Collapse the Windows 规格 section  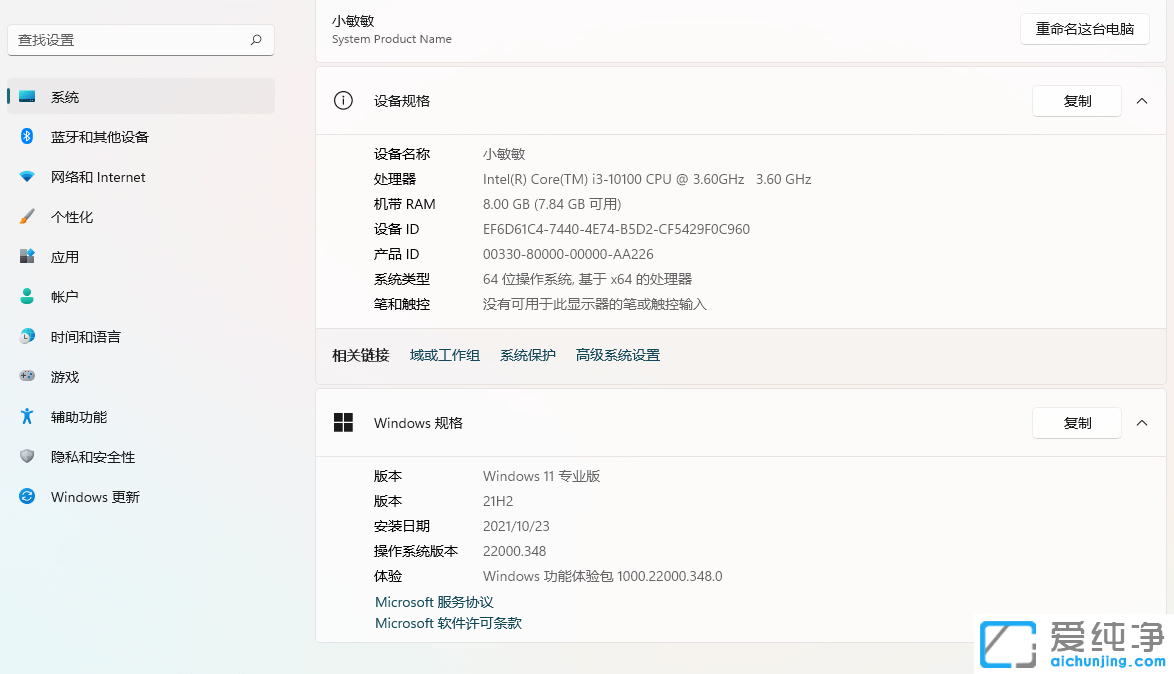[x=1142, y=422]
